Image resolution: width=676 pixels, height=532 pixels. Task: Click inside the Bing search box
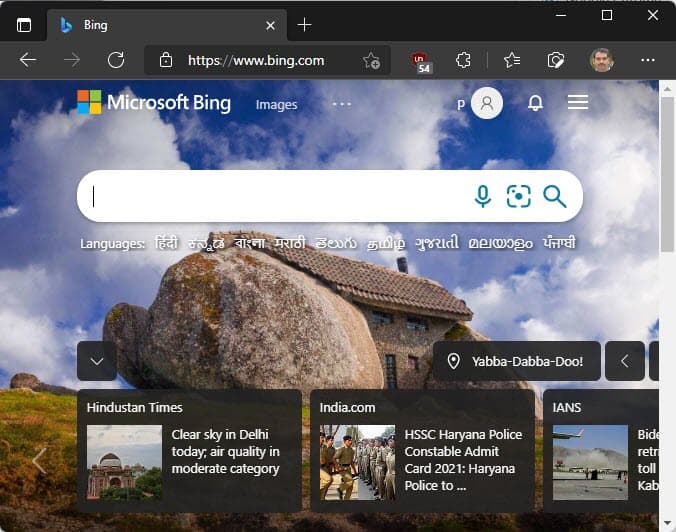(270, 196)
